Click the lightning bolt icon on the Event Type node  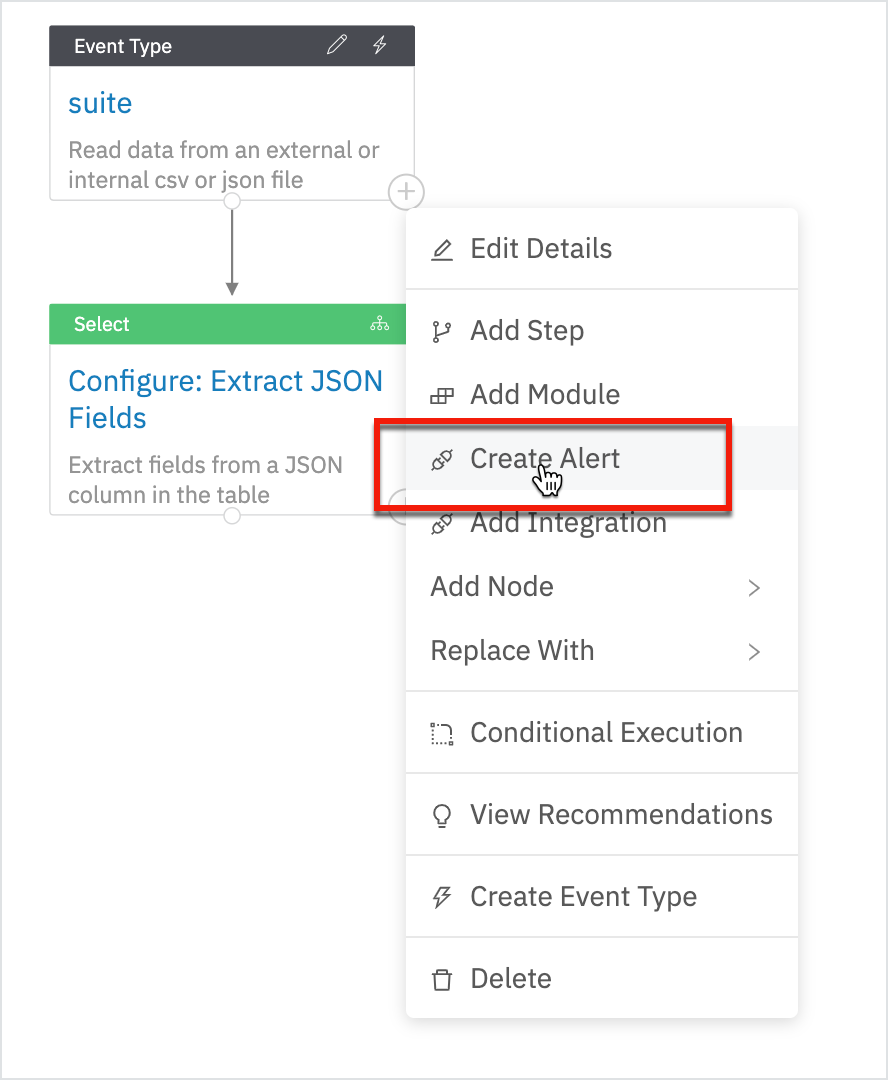[x=380, y=44]
